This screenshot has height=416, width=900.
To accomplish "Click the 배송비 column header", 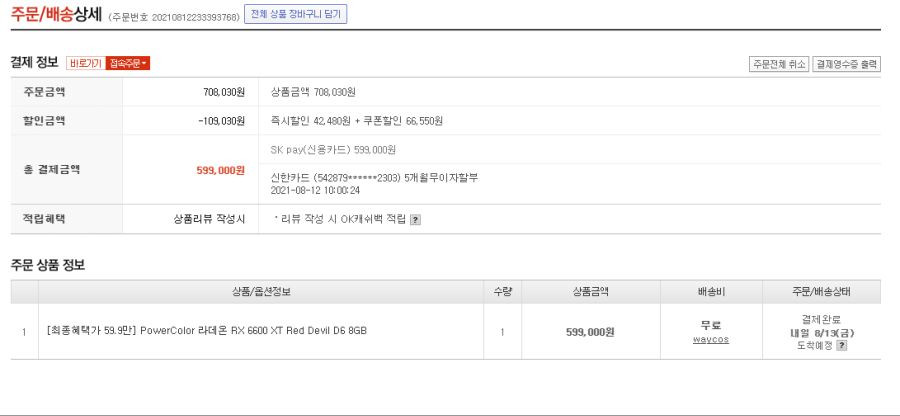I will pos(711,292).
